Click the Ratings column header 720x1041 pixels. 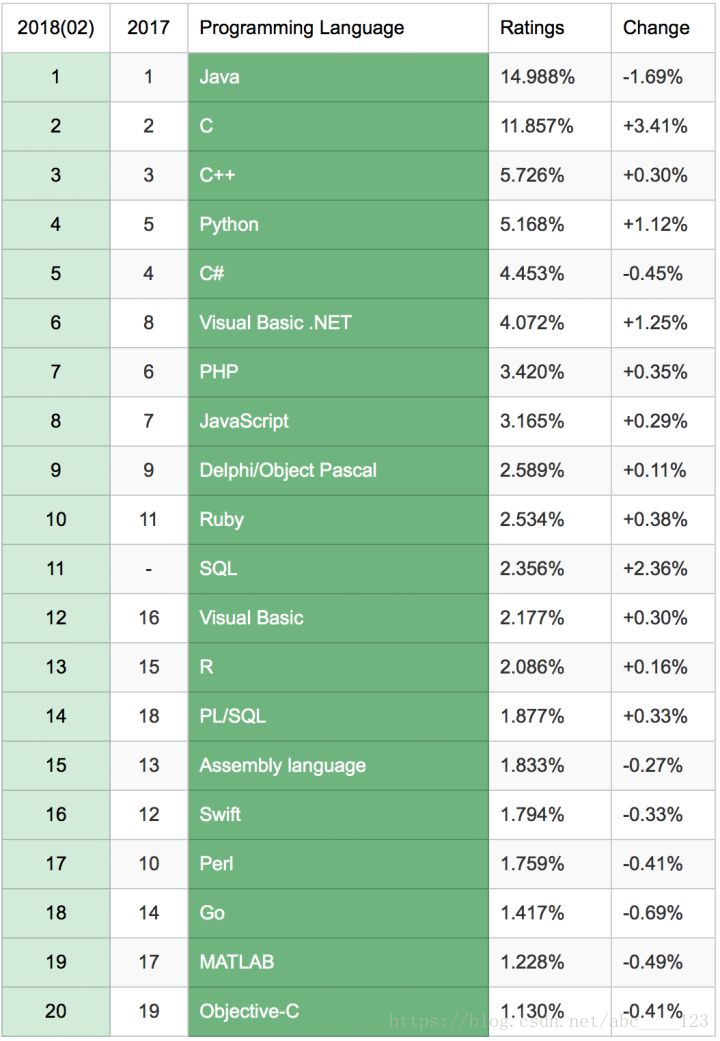[549, 28]
